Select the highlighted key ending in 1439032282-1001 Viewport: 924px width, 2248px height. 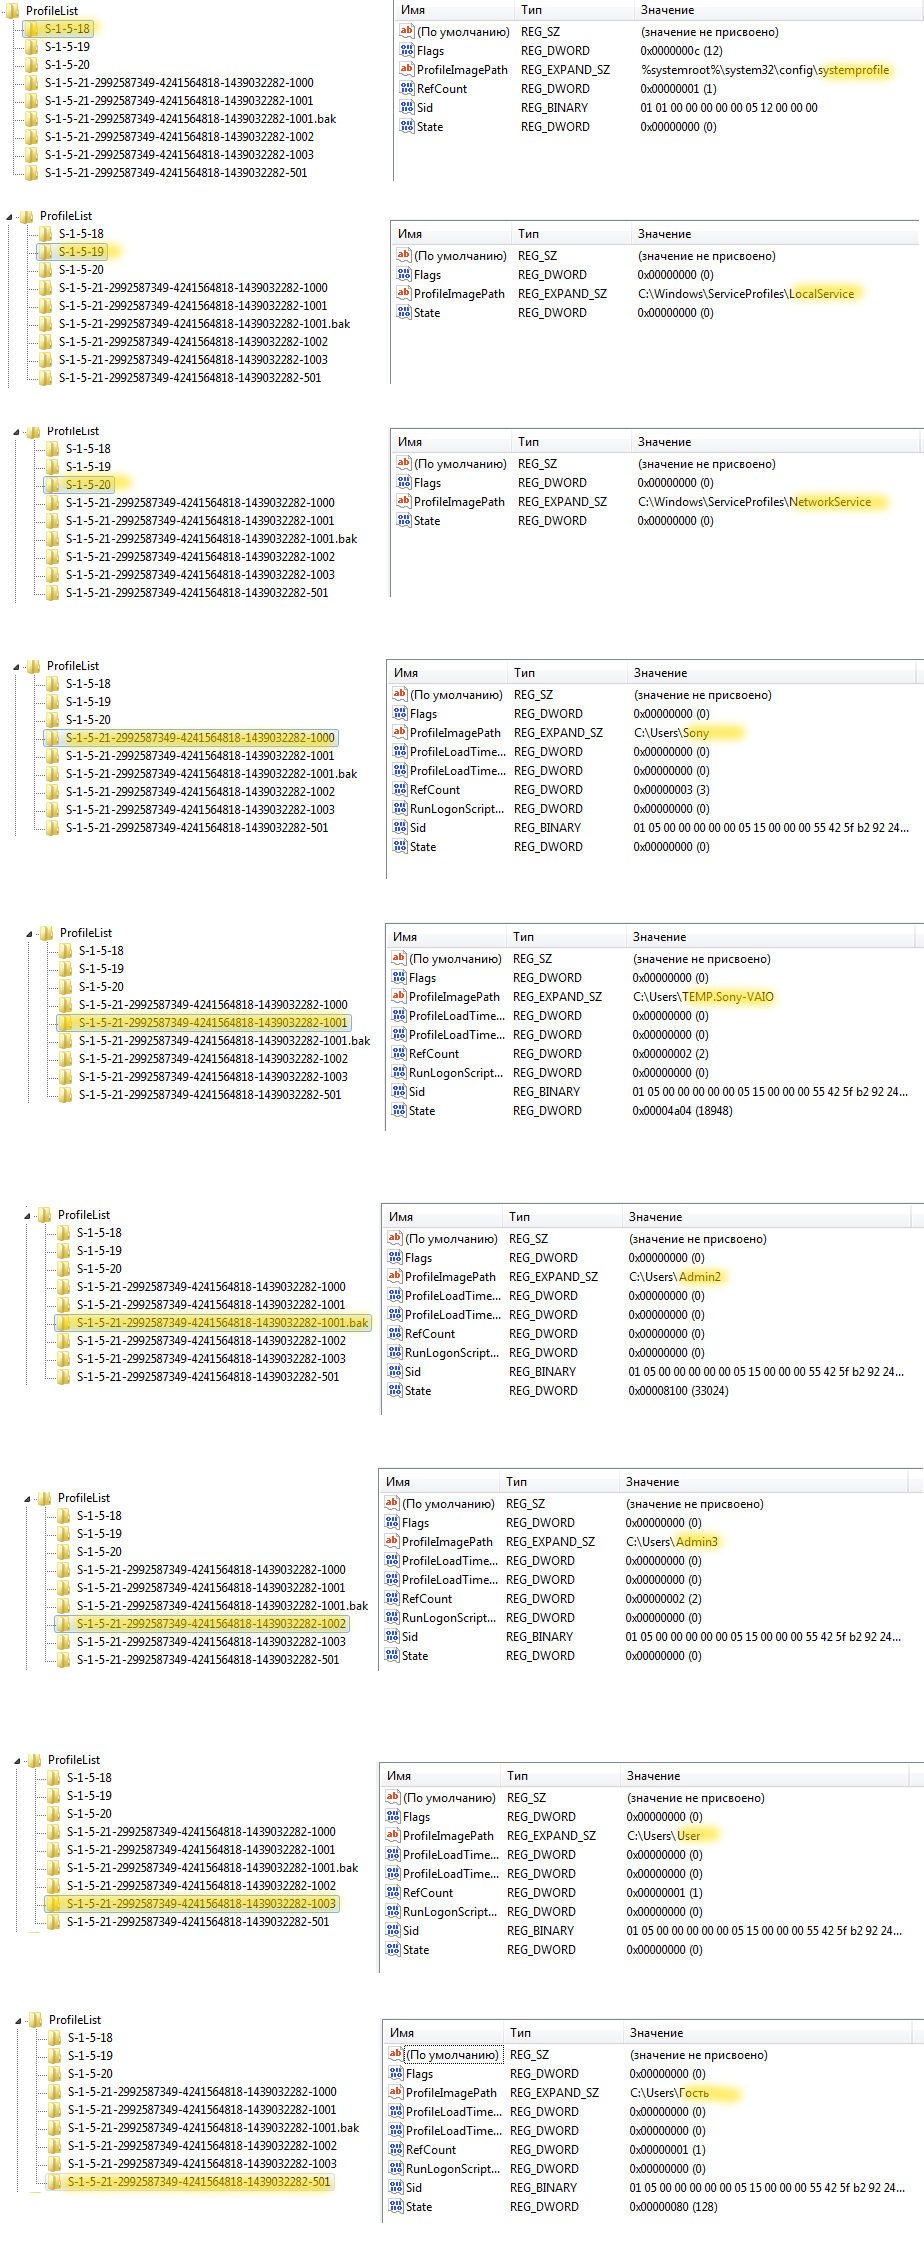[x=213, y=1023]
